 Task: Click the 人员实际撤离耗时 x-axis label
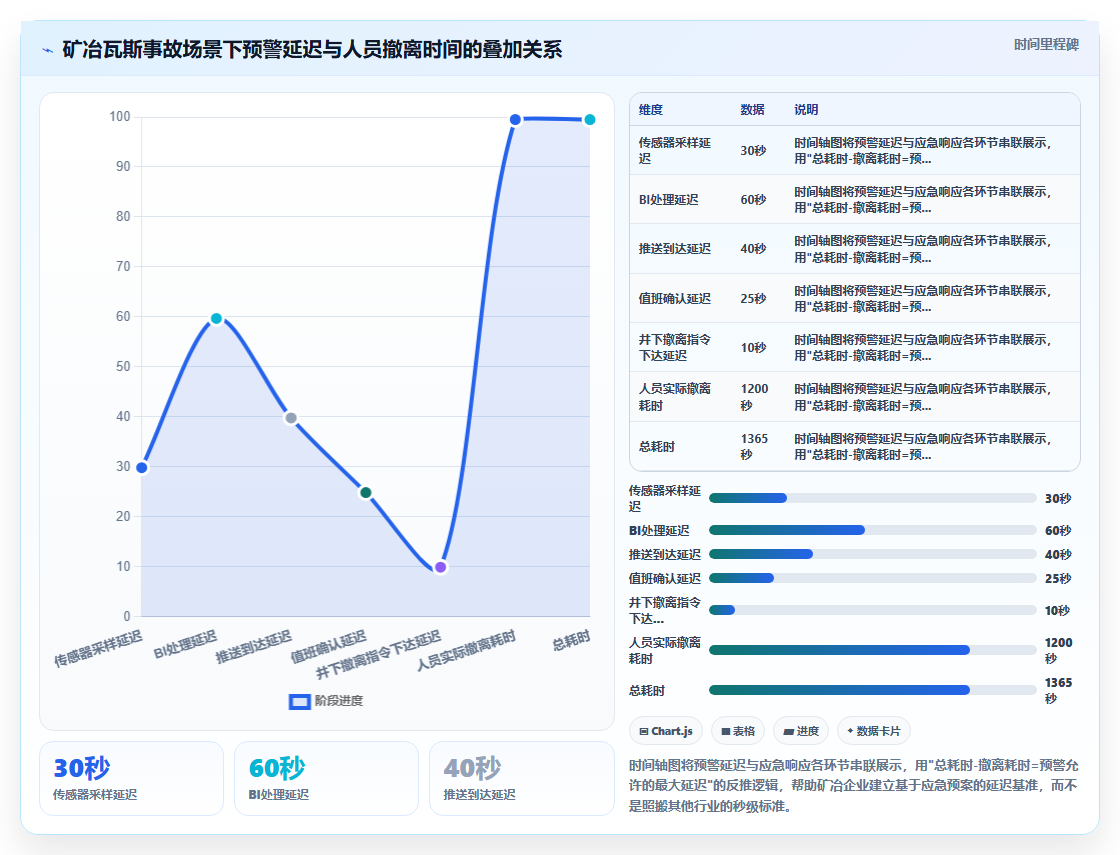point(466,651)
